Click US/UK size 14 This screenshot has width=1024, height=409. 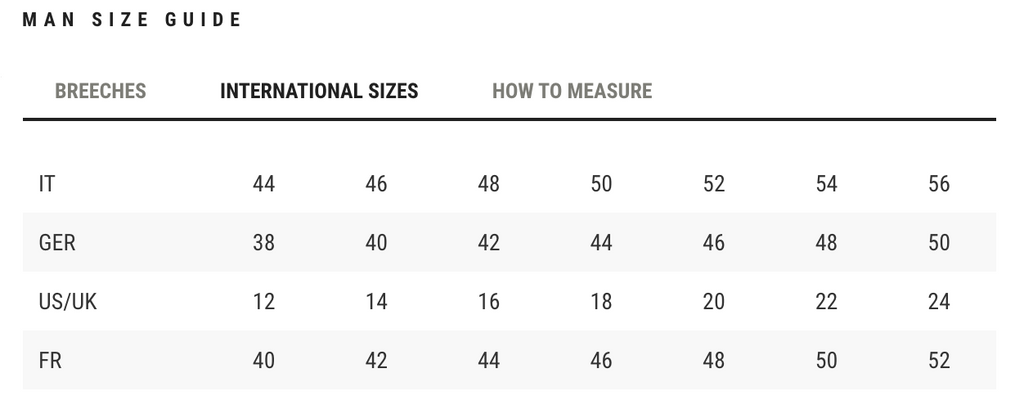376,302
